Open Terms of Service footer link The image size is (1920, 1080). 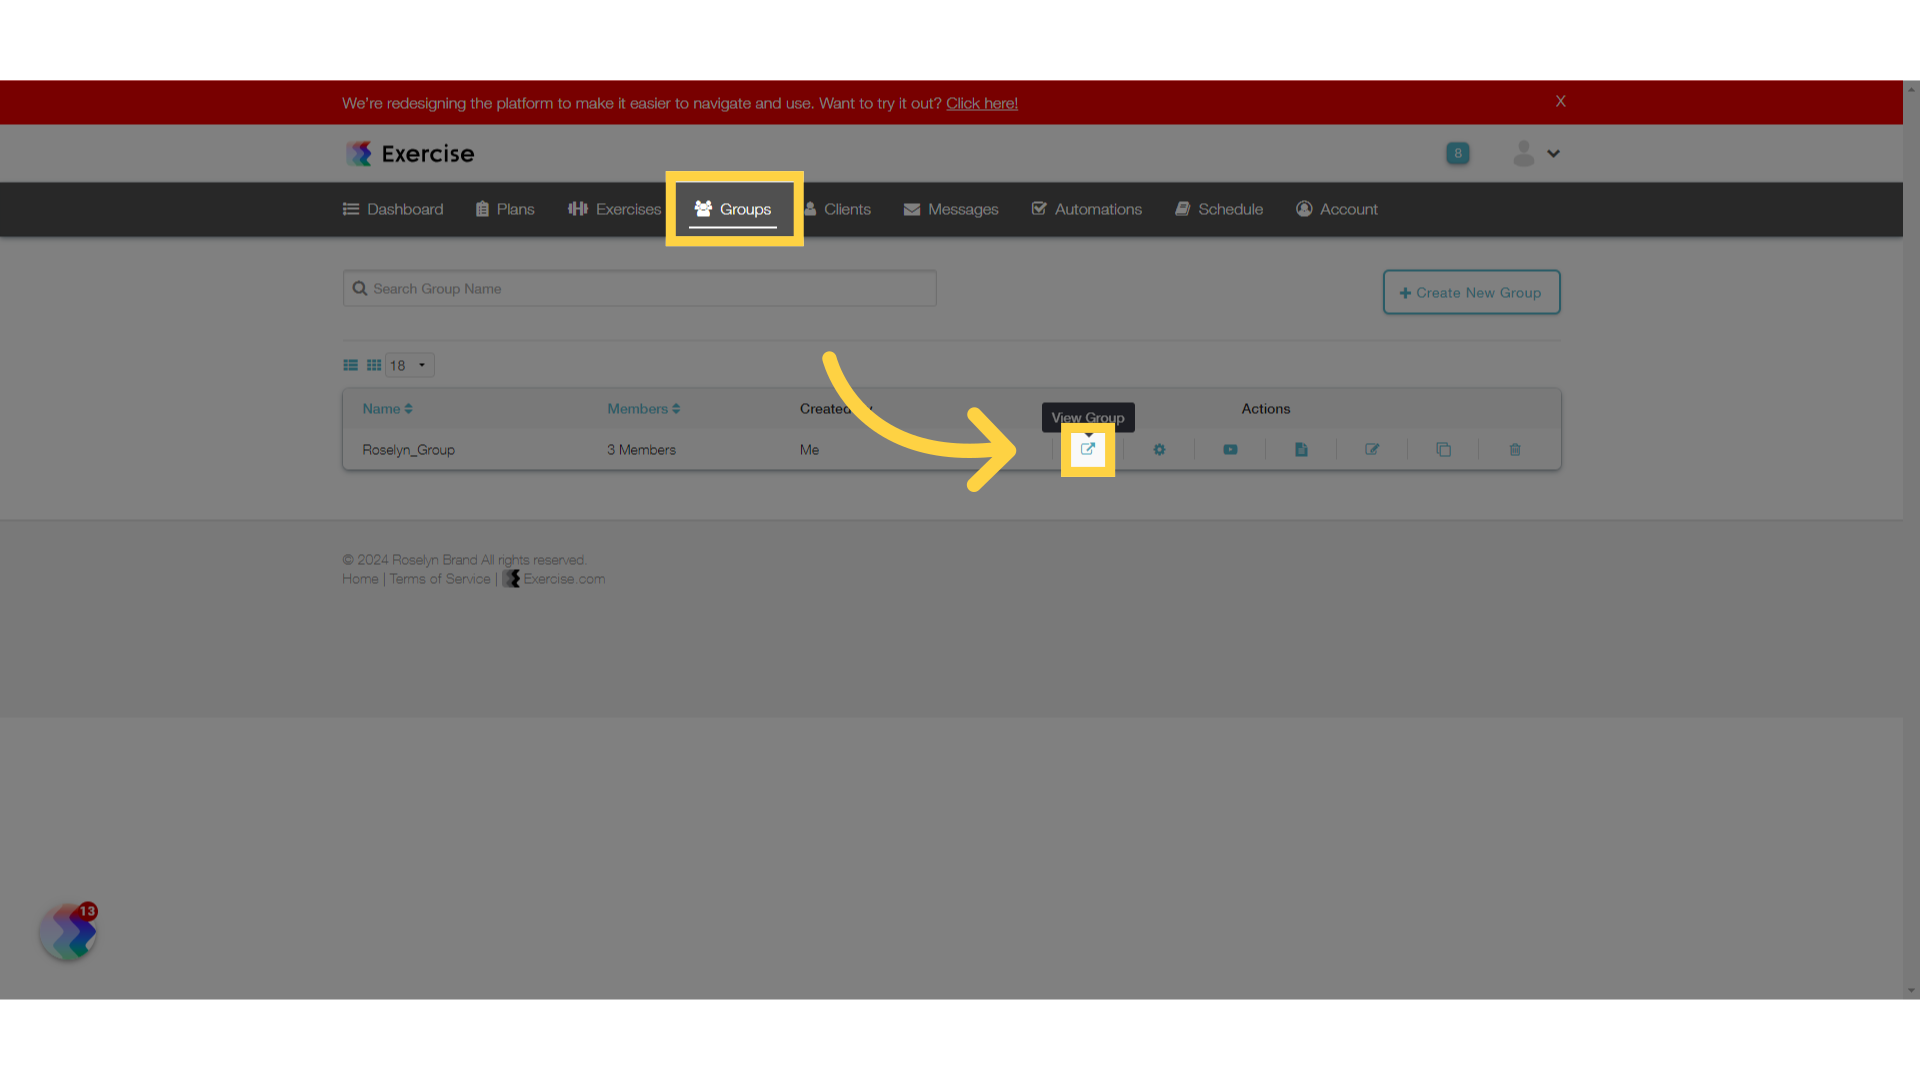440,579
